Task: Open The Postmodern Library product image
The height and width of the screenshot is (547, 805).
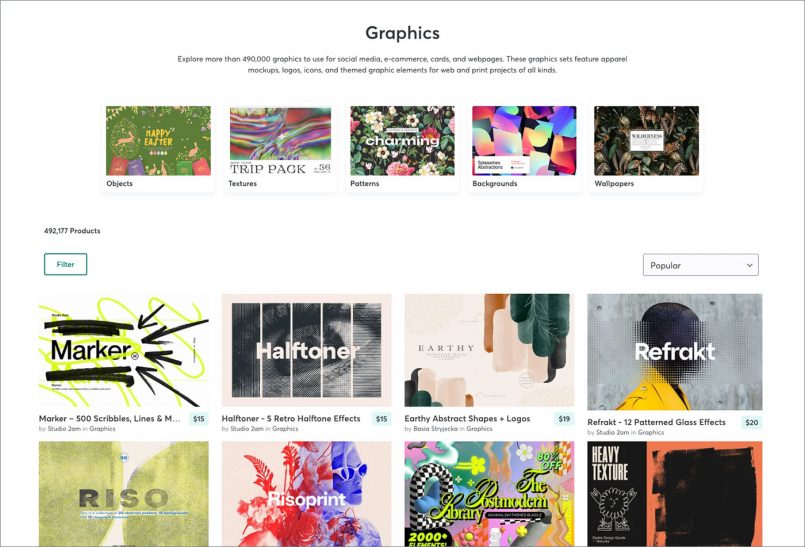Action: [489, 494]
